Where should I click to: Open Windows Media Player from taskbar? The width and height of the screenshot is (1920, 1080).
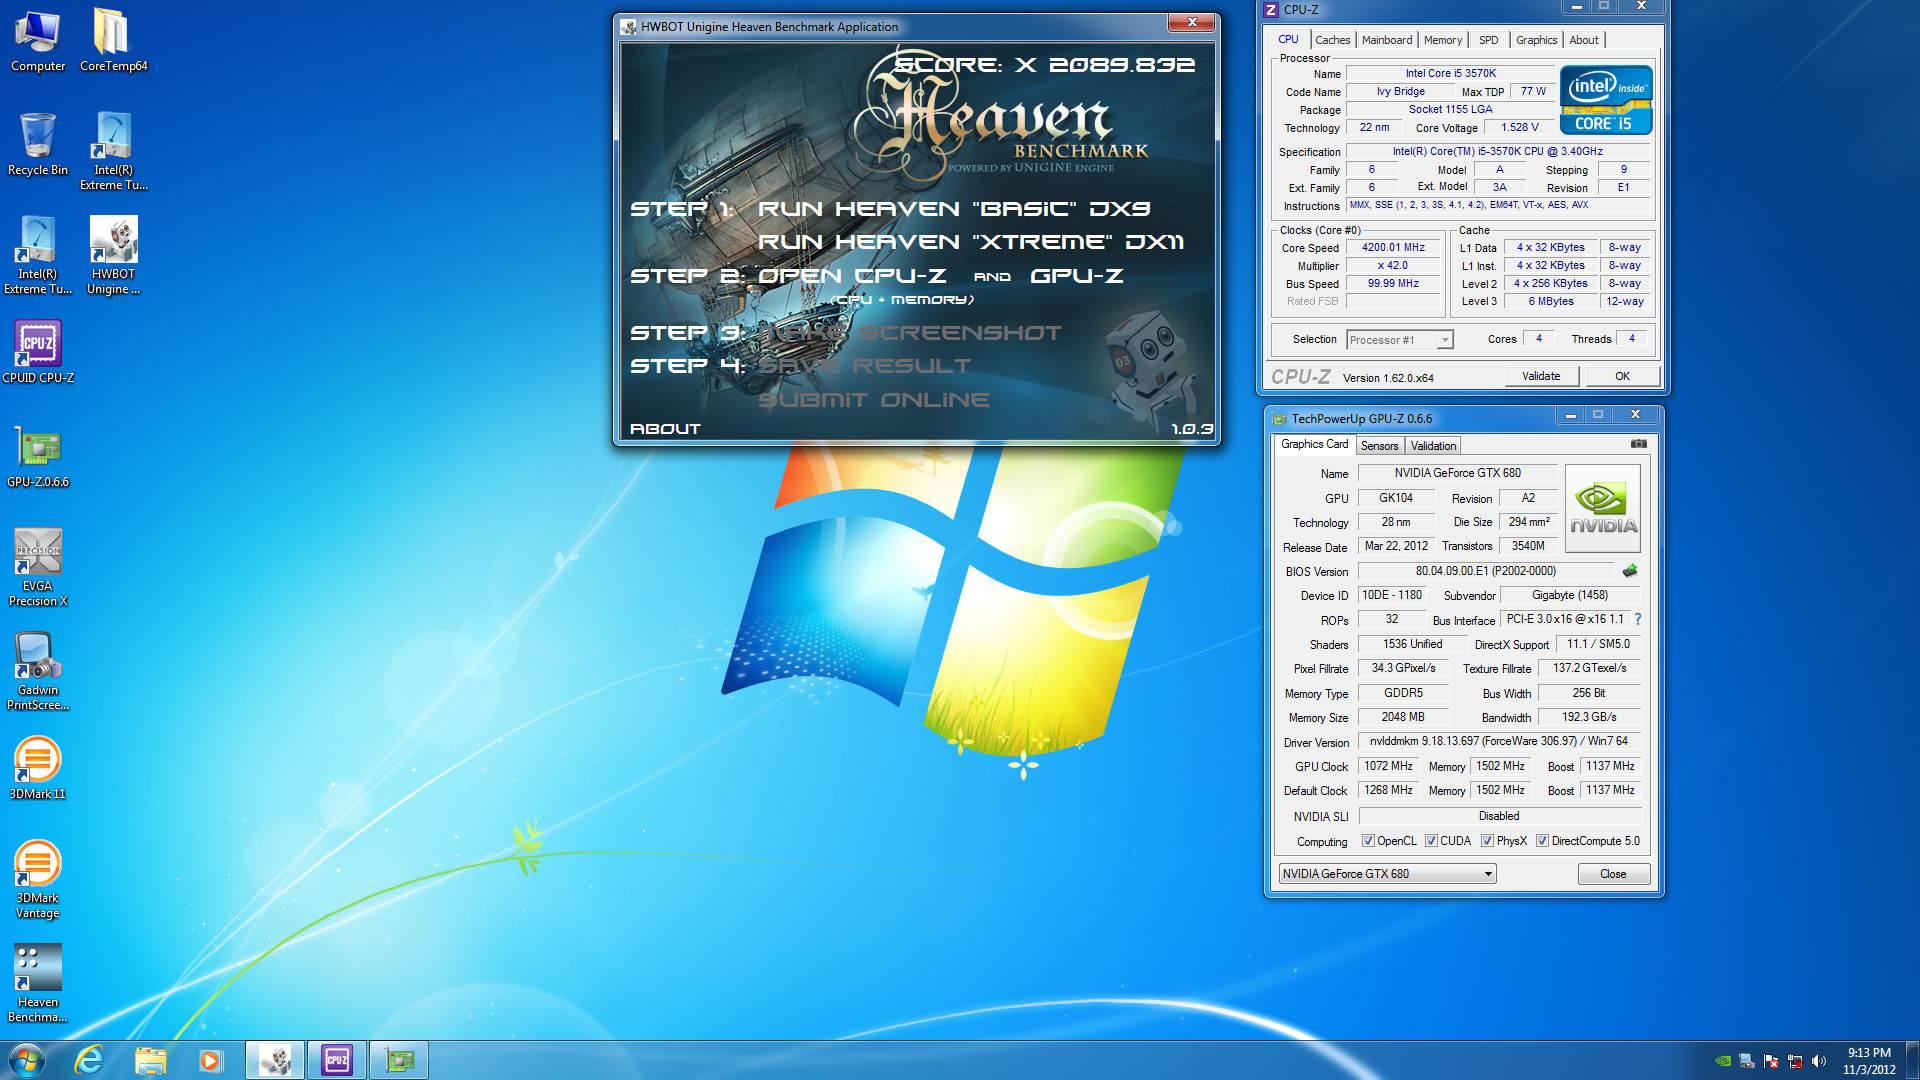coord(210,1060)
